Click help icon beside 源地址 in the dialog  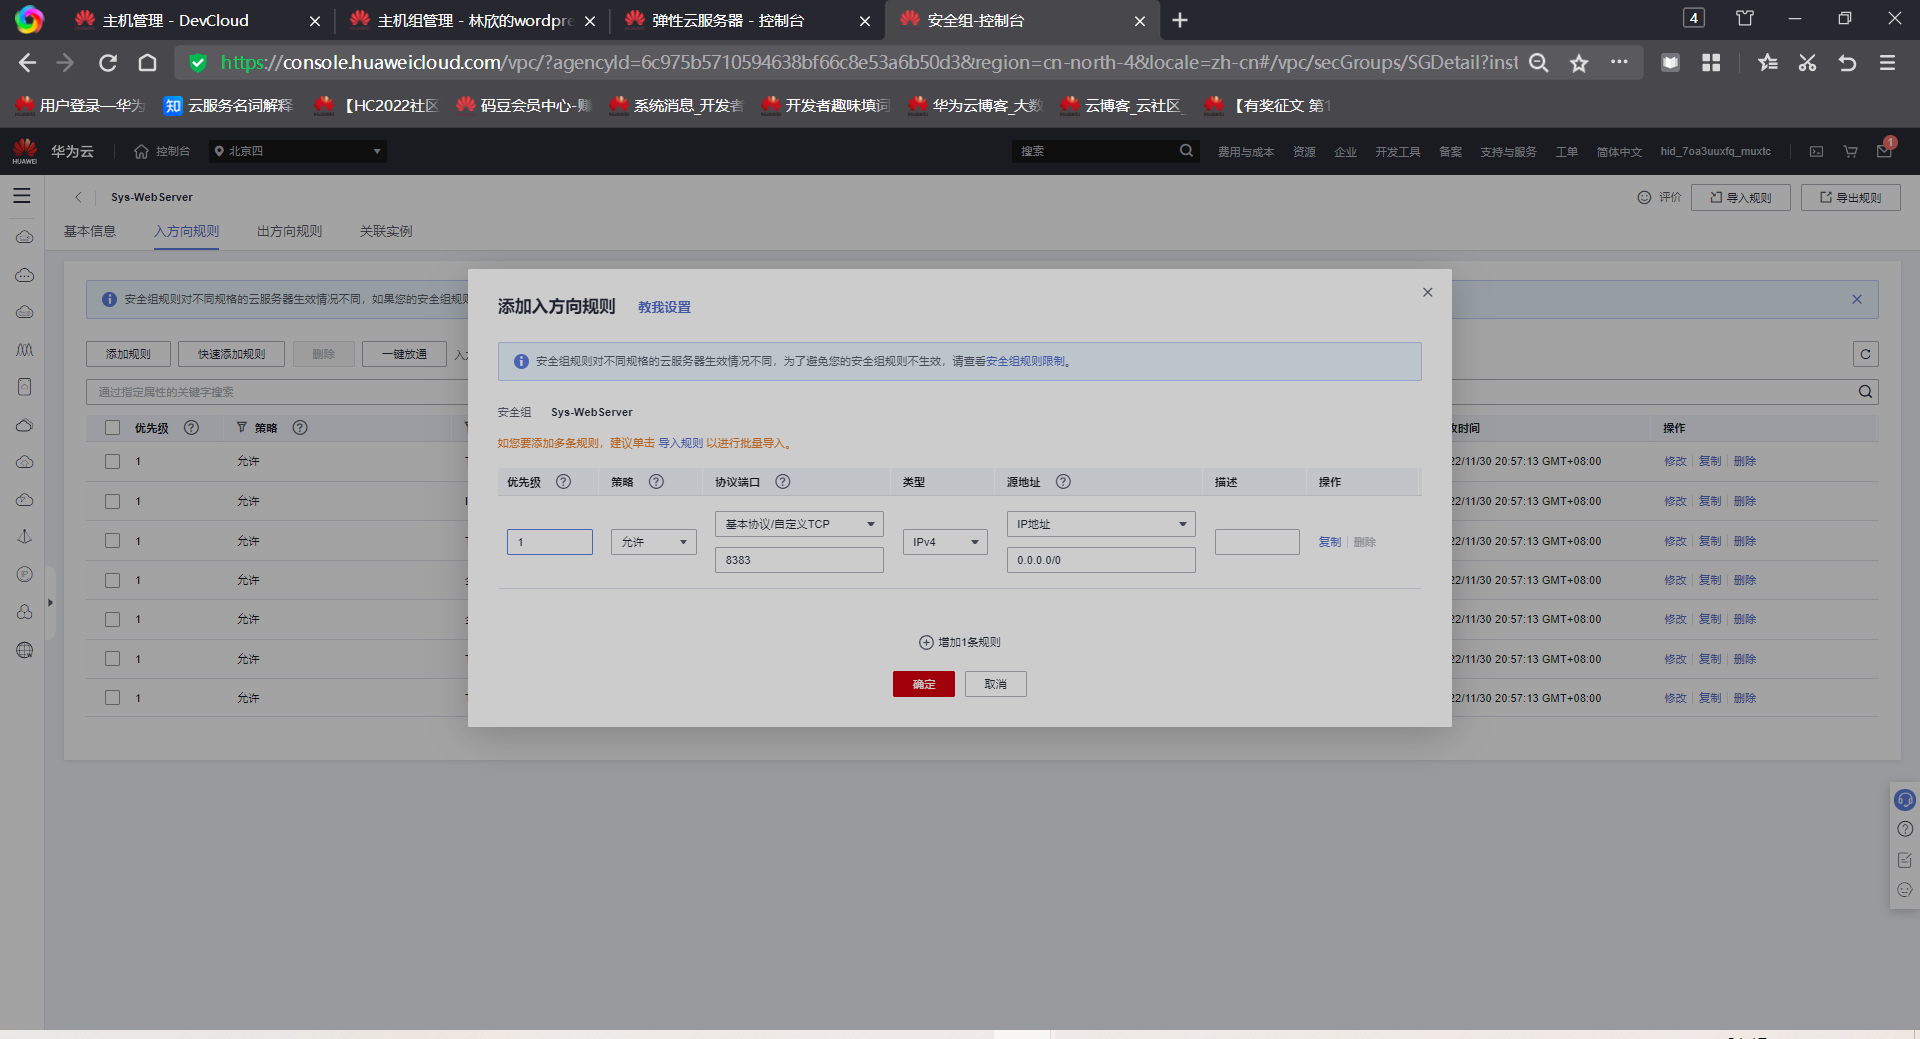coord(1063,481)
